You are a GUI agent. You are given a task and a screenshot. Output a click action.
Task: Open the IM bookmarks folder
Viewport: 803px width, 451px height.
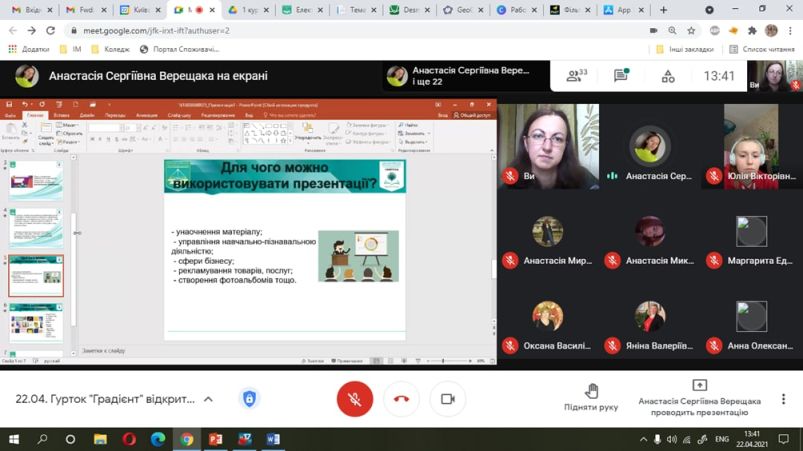71,49
